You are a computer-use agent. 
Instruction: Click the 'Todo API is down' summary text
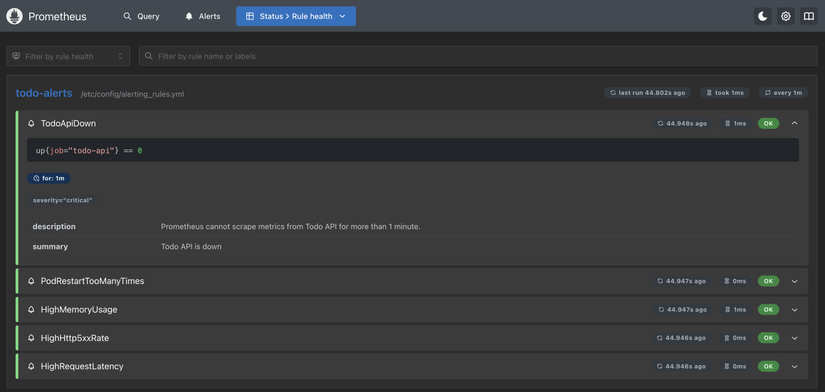pos(191,247)
